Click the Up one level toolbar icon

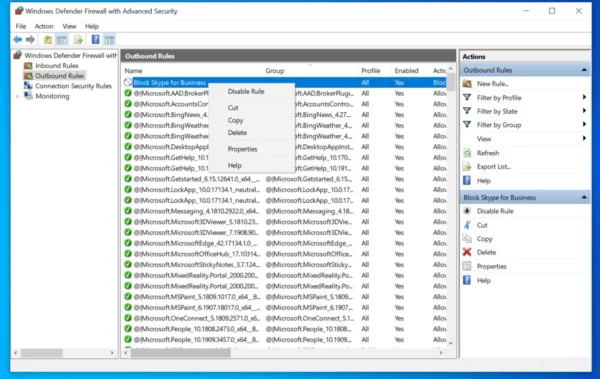(48, 39)
